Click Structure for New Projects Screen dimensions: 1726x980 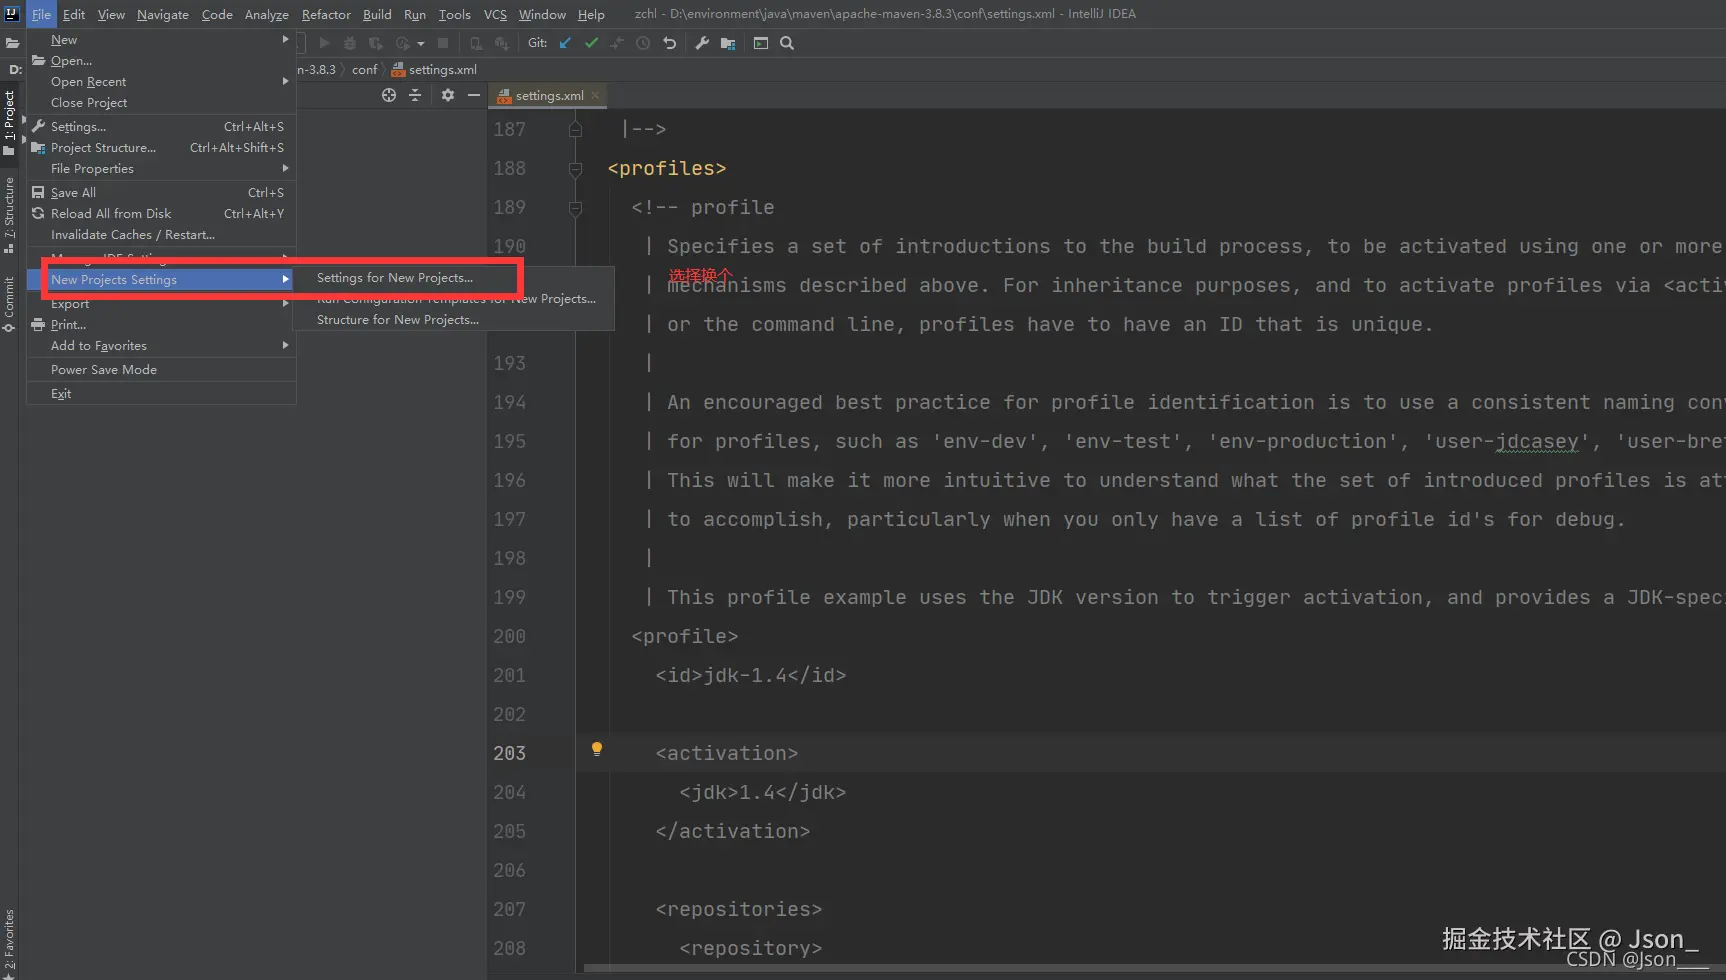[397, 320]
